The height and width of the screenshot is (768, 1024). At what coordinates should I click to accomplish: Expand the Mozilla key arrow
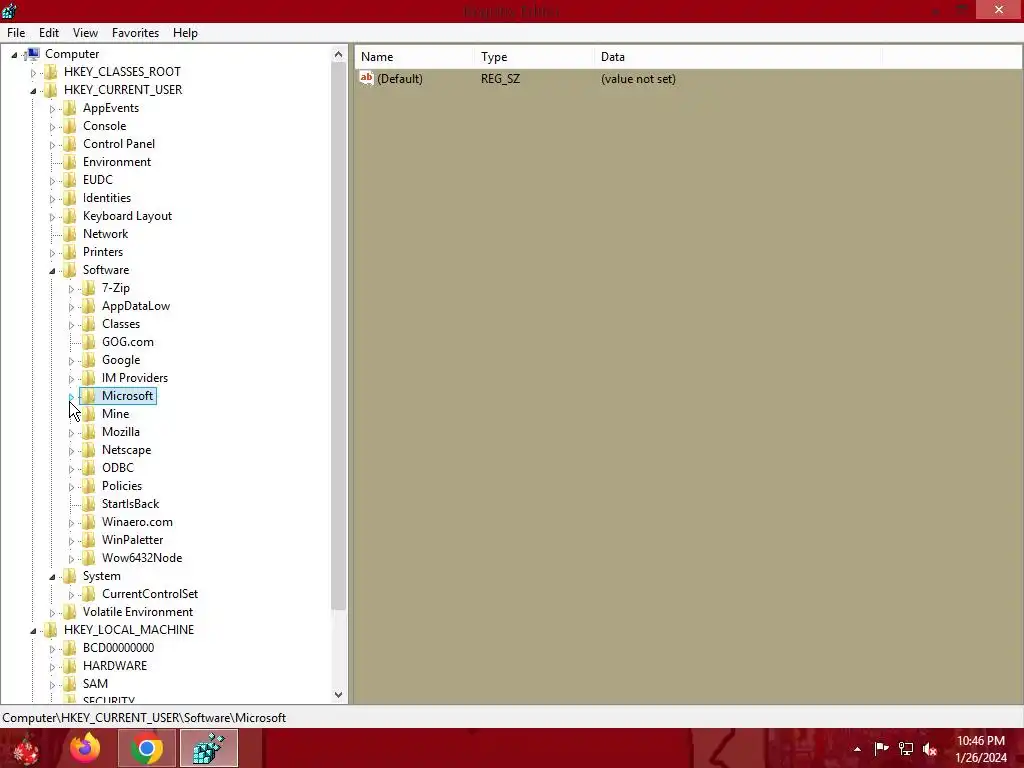click(71, 433)
